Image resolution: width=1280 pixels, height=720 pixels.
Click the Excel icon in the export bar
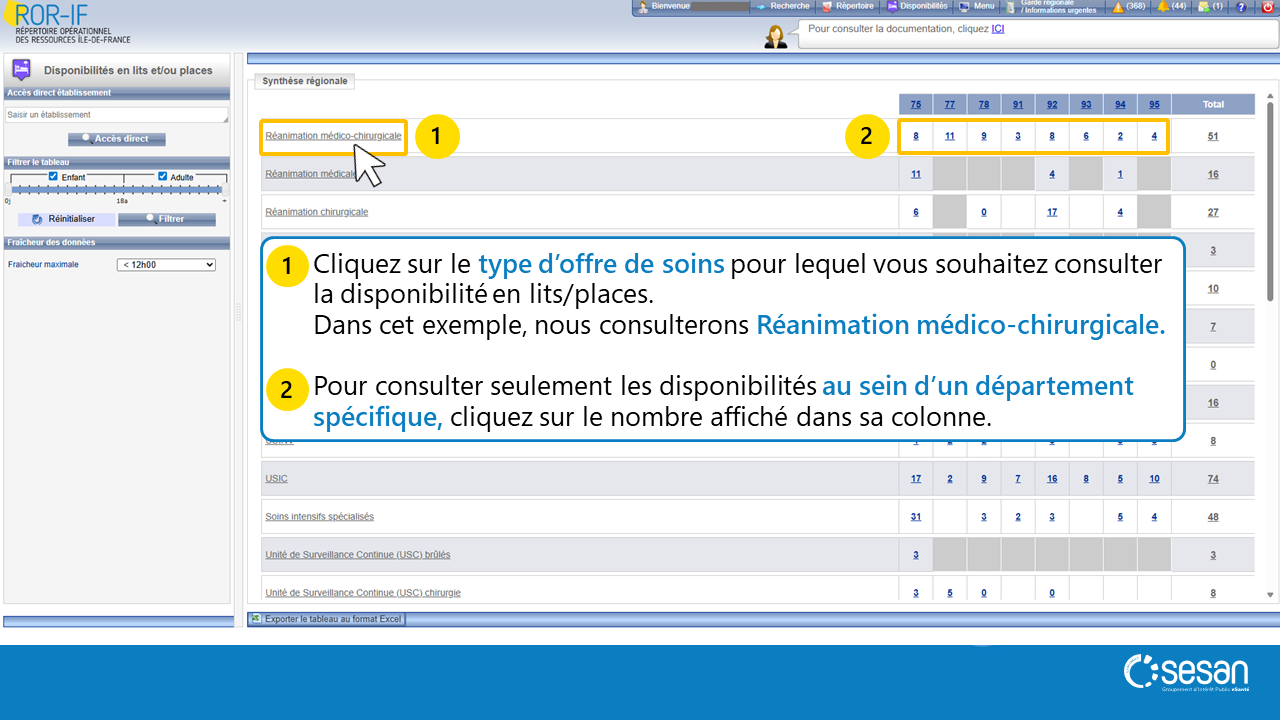[256, 619]
